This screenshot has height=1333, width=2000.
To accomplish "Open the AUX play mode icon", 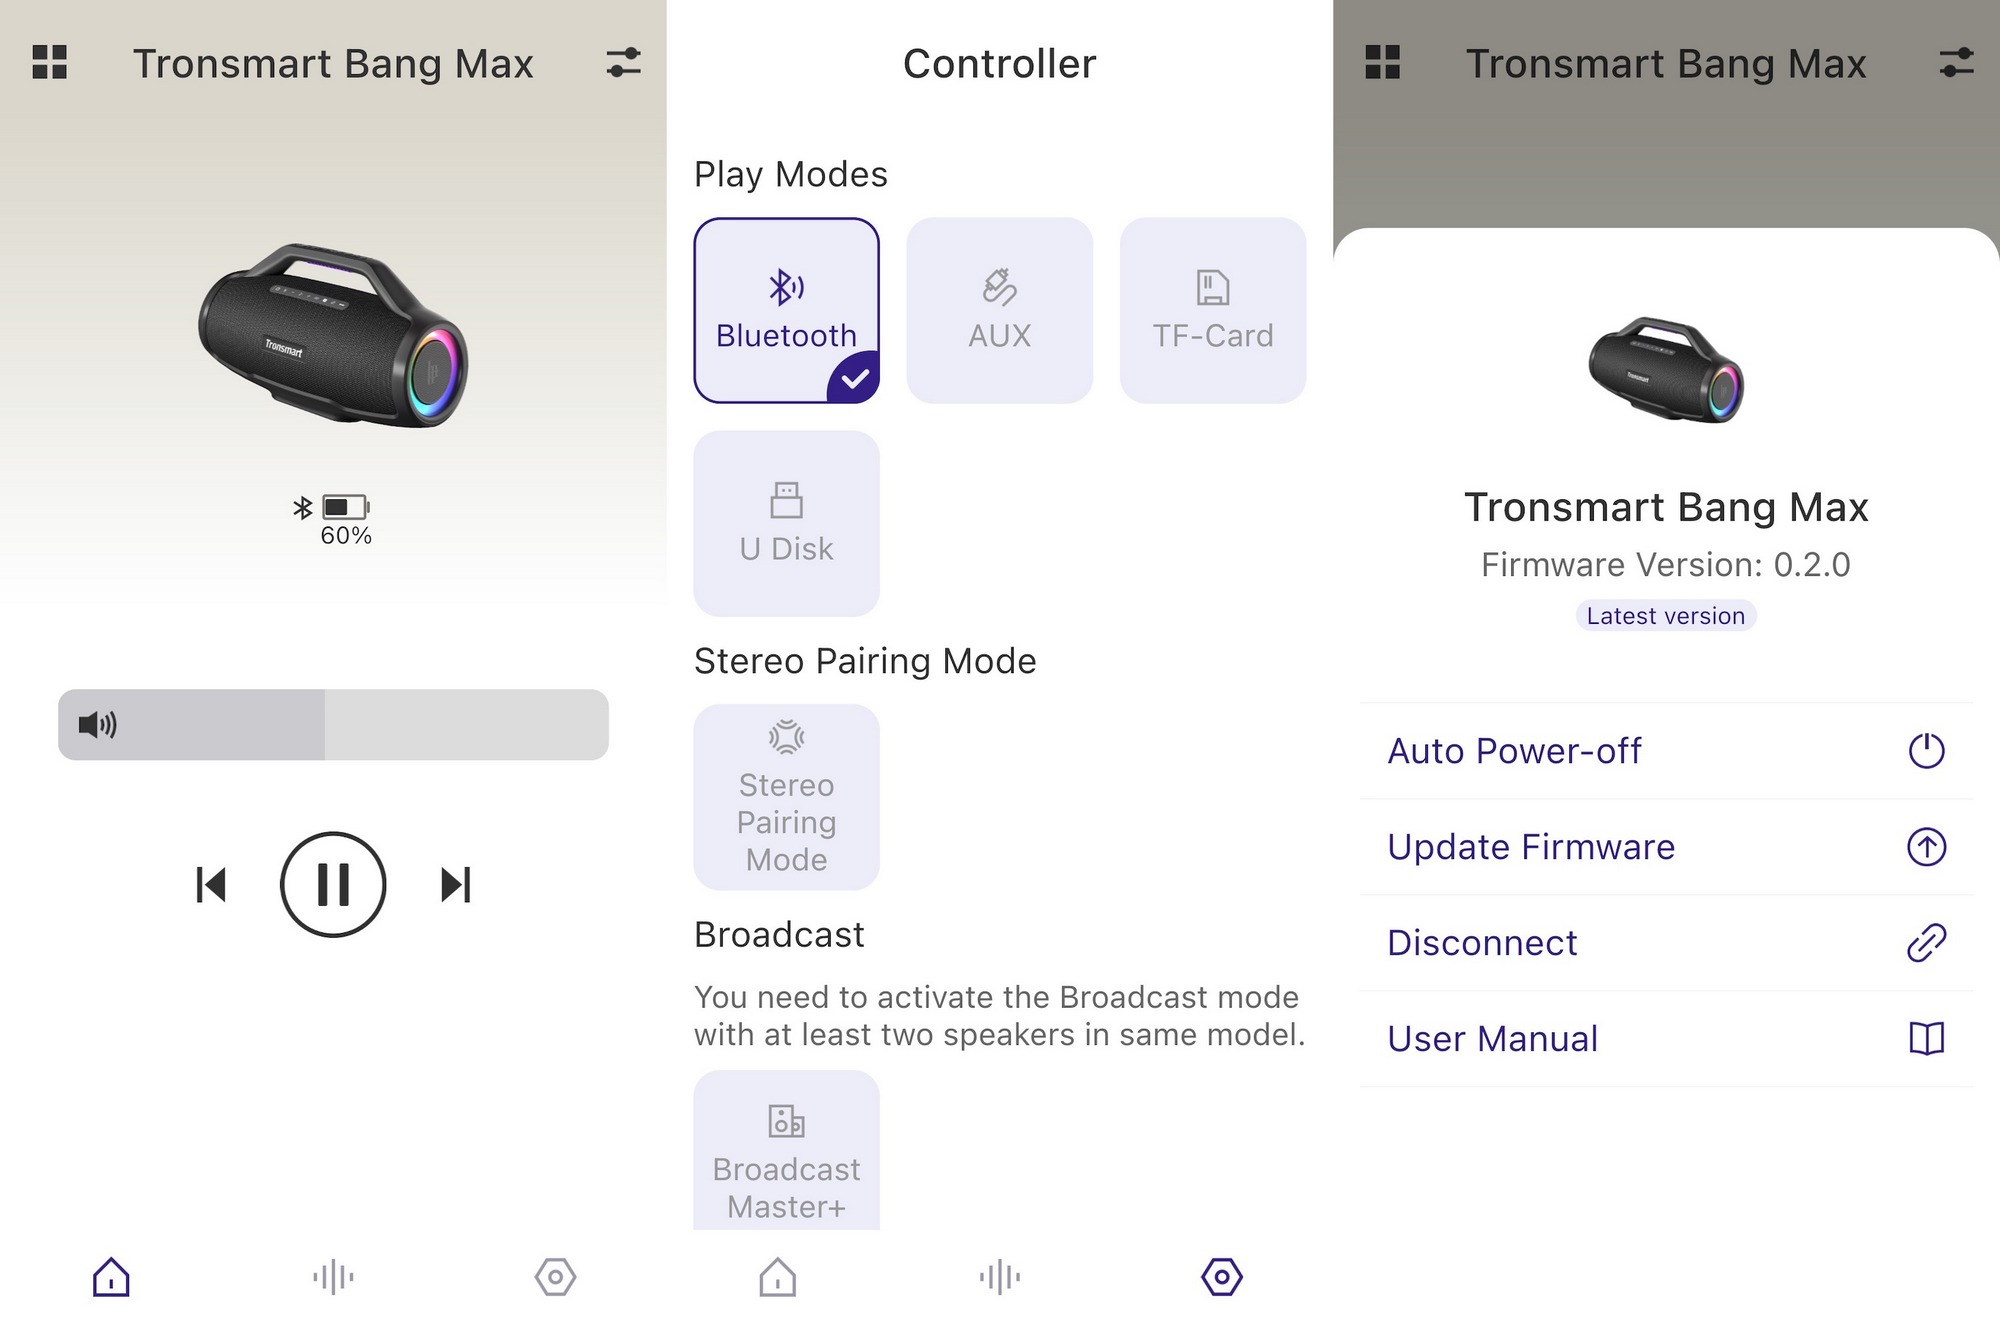I will pos(999,308).
